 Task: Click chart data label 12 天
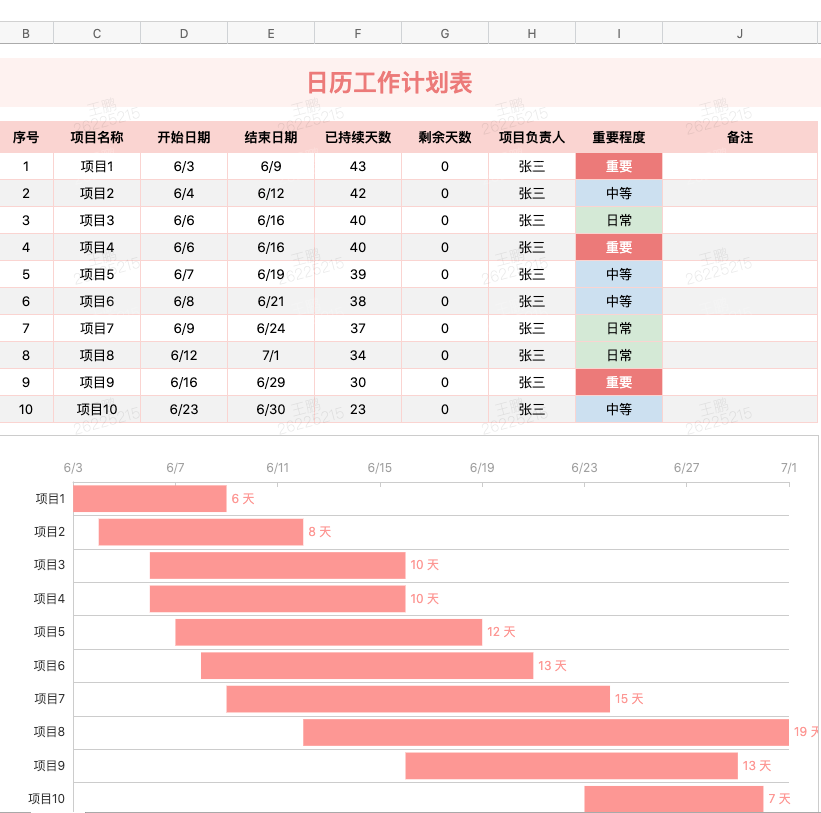(x=501, y=632)
